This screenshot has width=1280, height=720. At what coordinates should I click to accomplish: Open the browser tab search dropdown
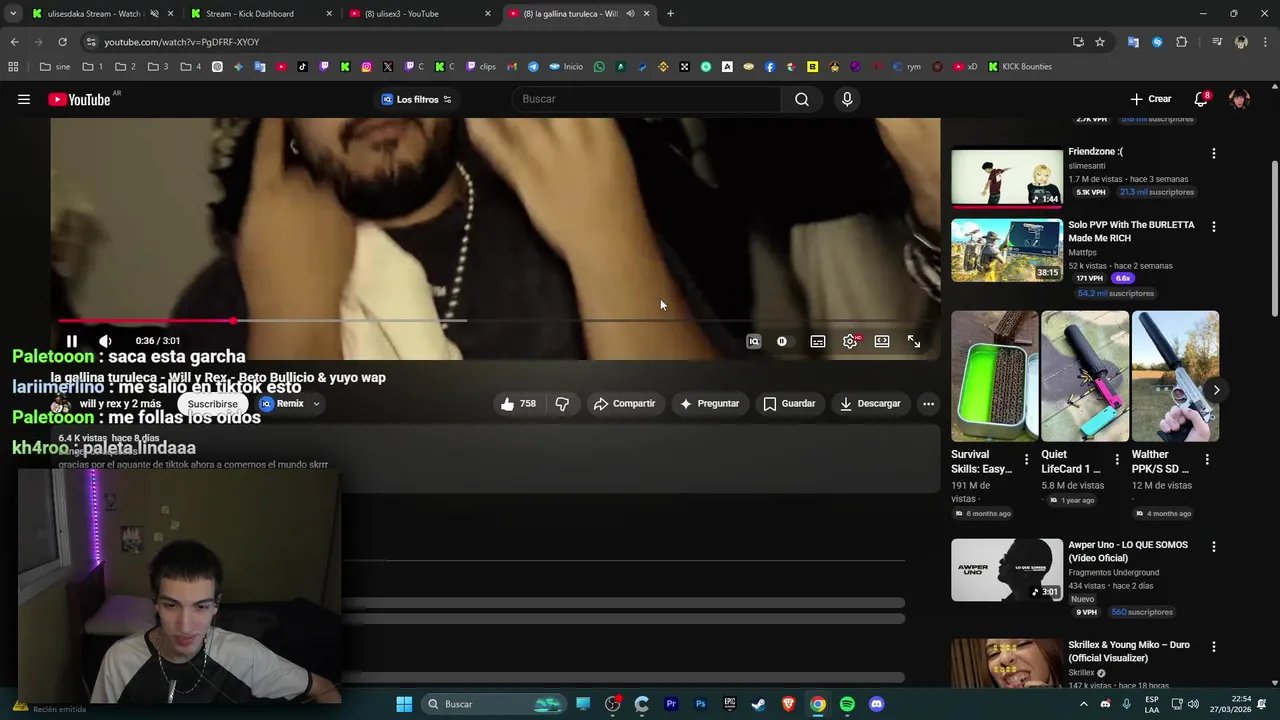point(13,14)
